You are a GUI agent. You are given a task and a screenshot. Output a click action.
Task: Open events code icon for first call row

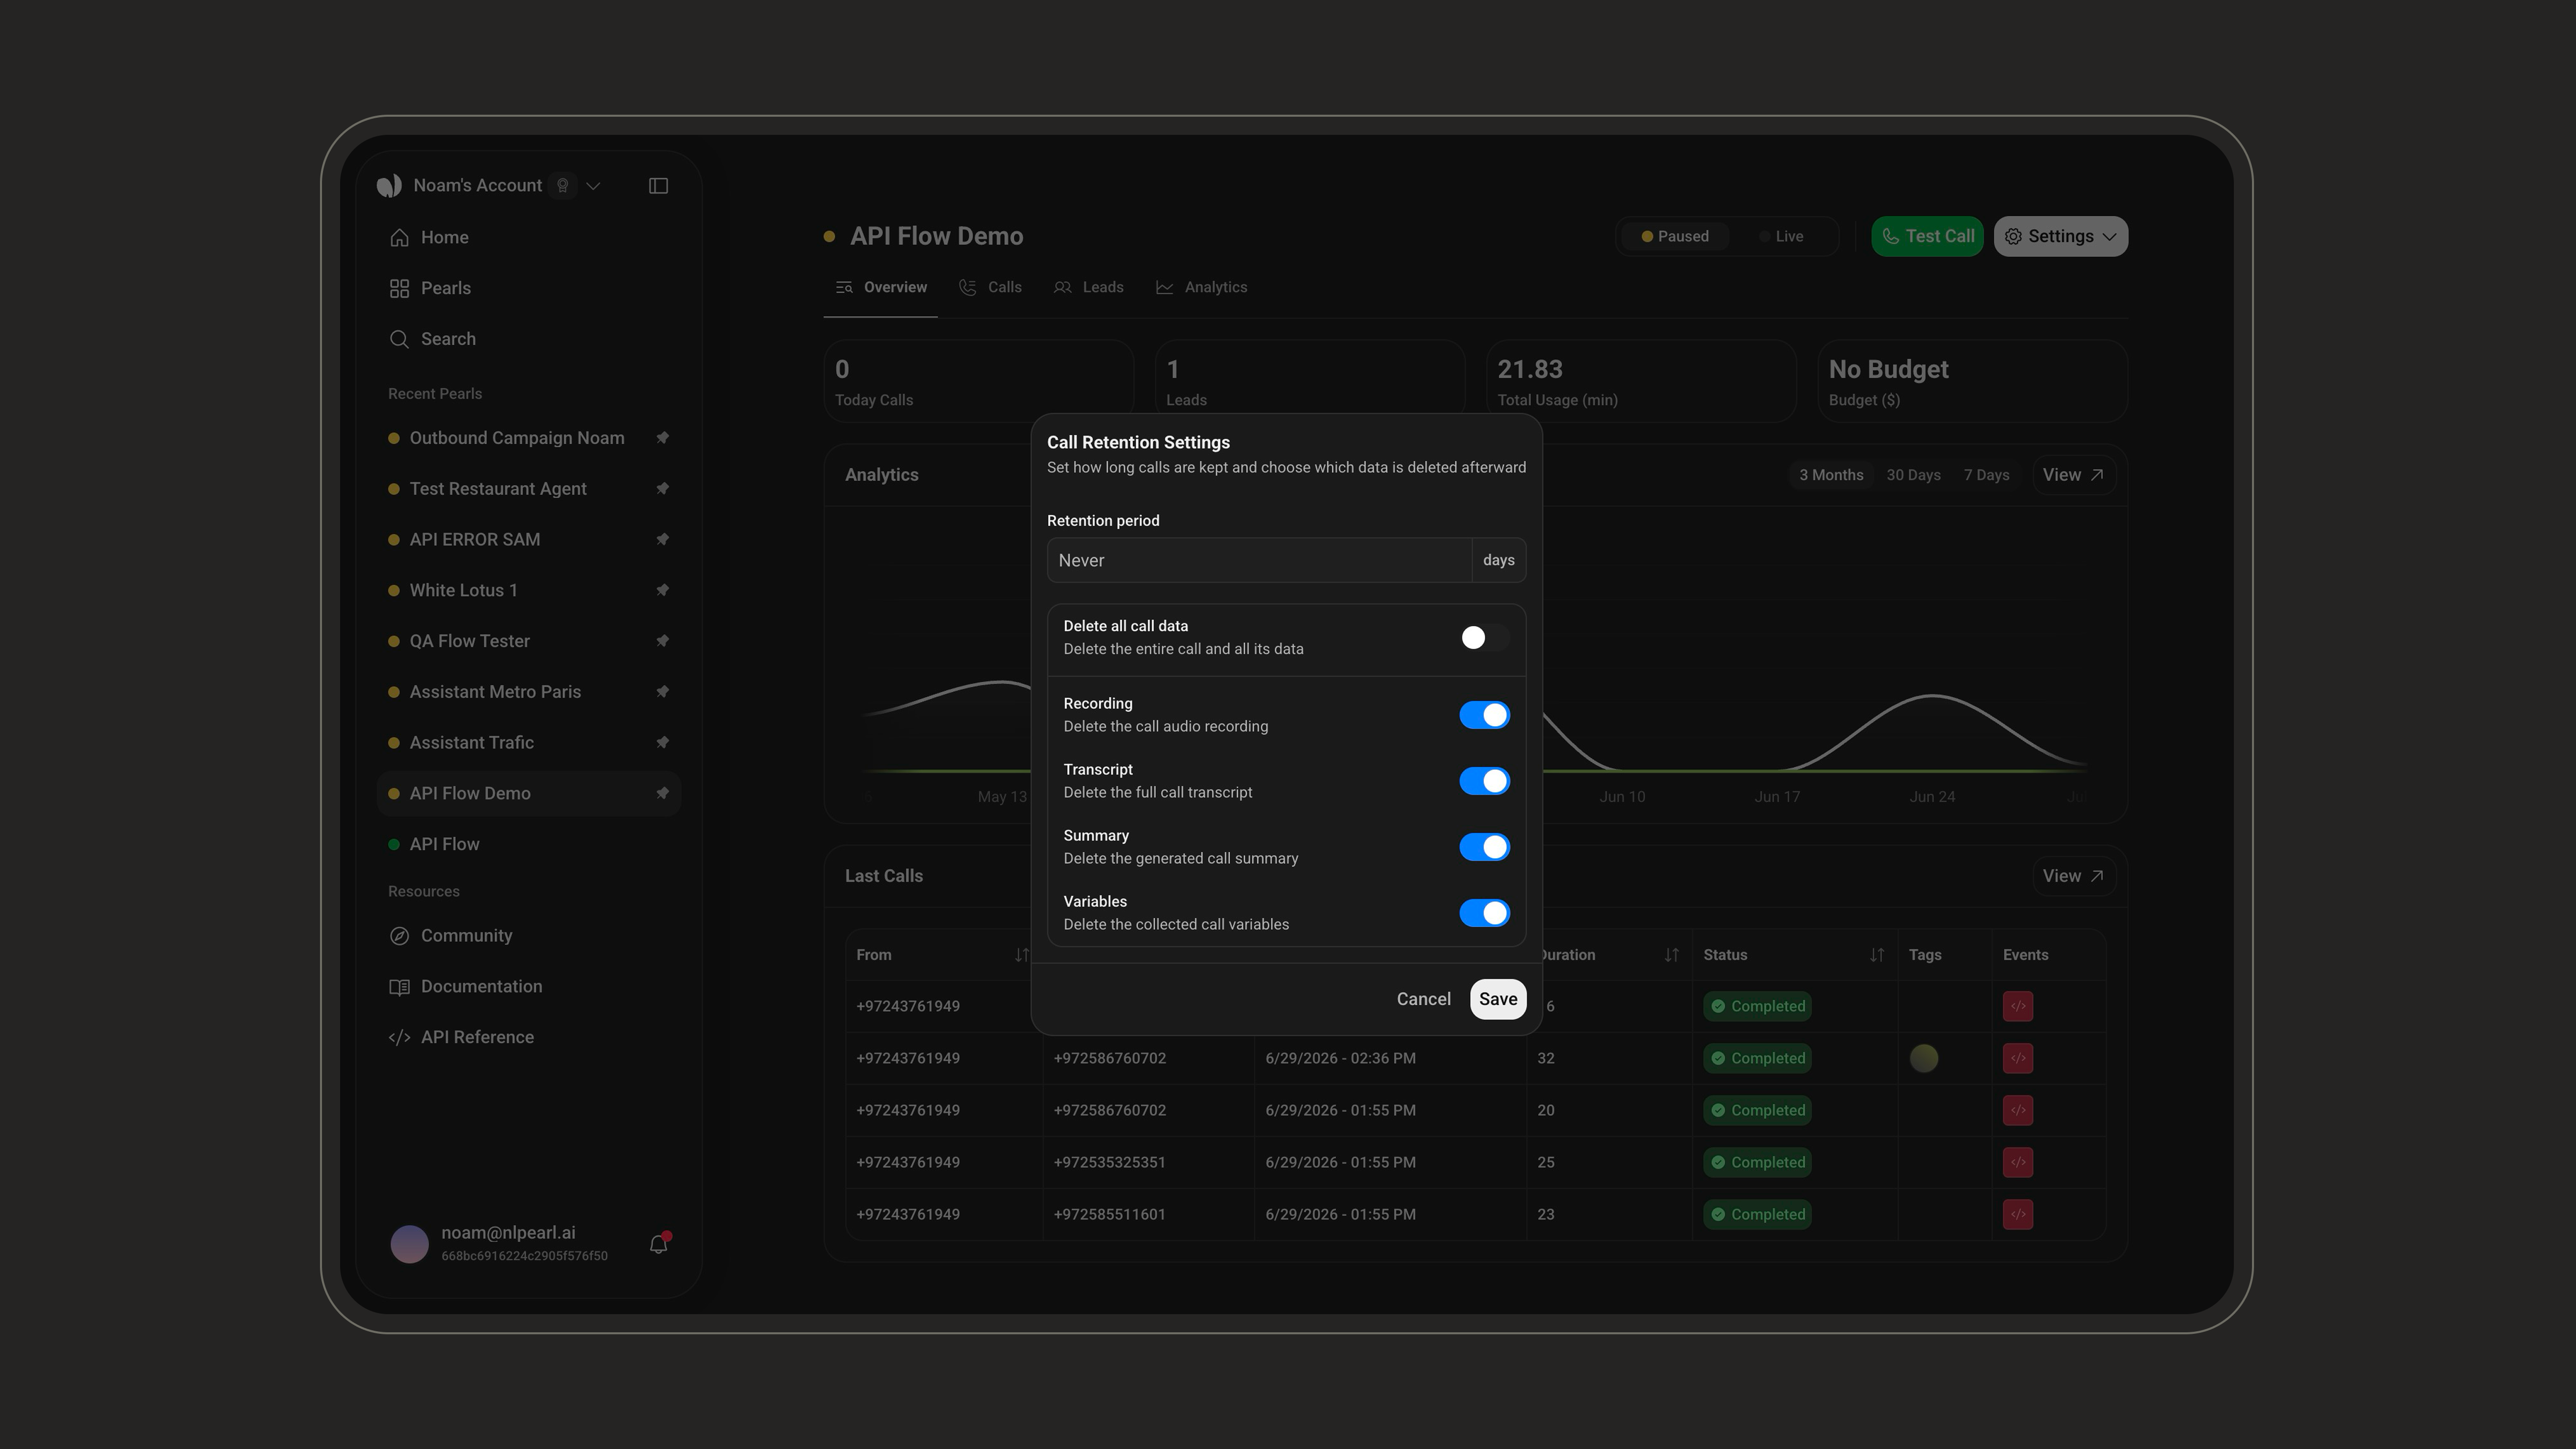pyautogui.click(x=2018, y=1006)
